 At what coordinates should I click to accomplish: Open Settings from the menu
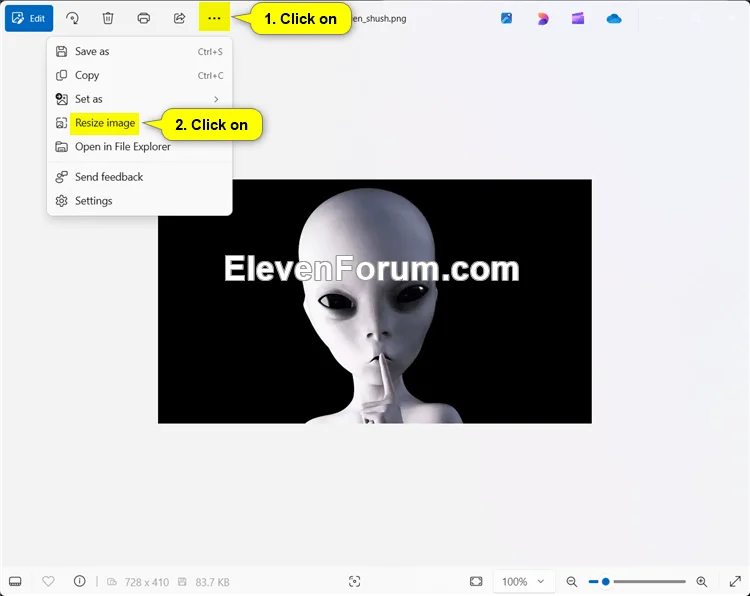(140, 201)
